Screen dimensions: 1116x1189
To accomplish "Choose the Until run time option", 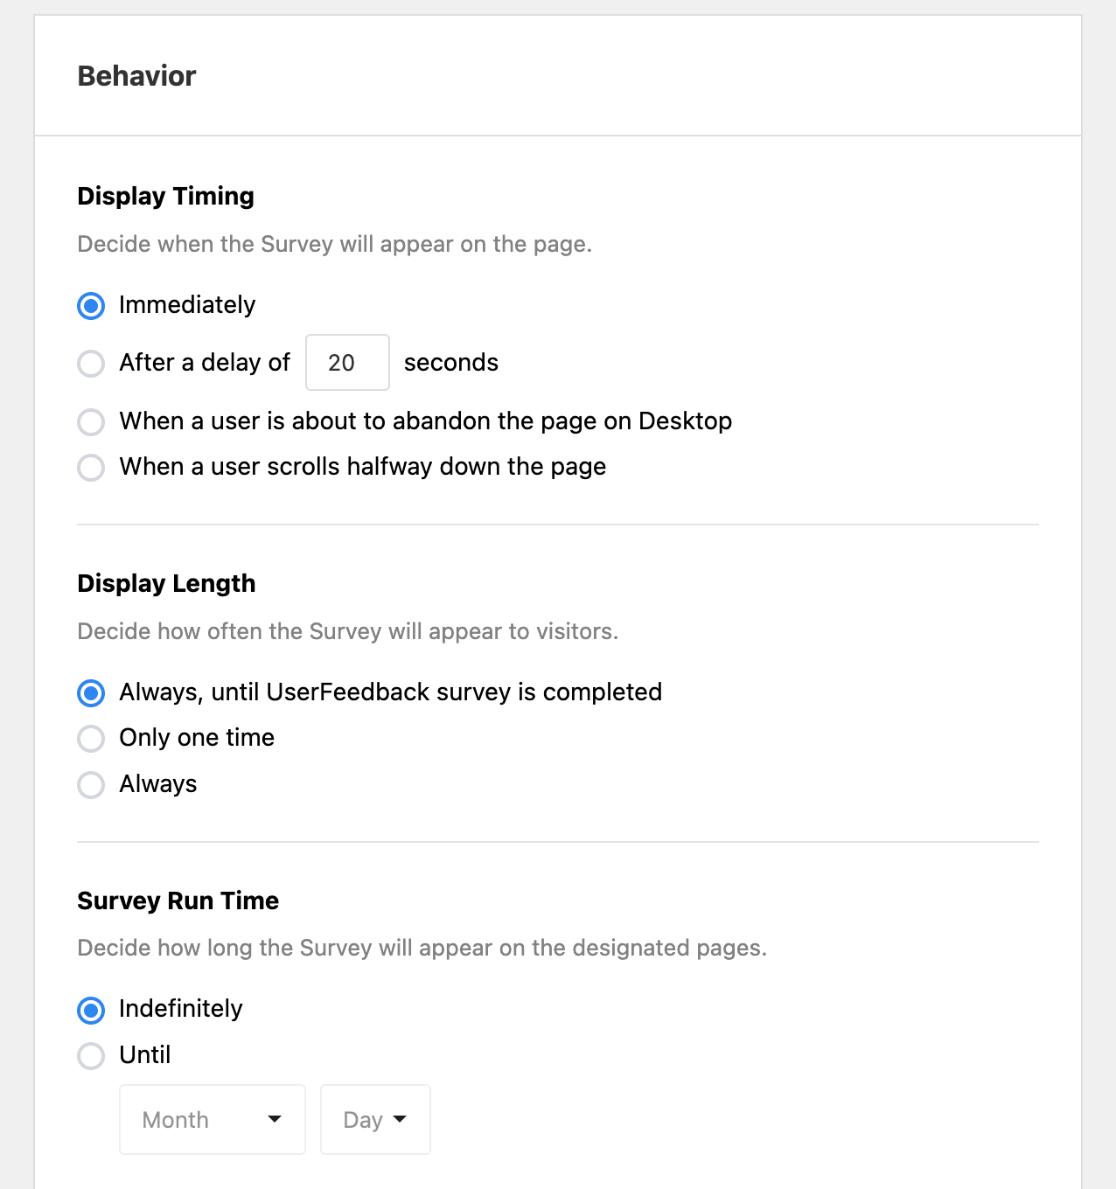I will 91,1055.
